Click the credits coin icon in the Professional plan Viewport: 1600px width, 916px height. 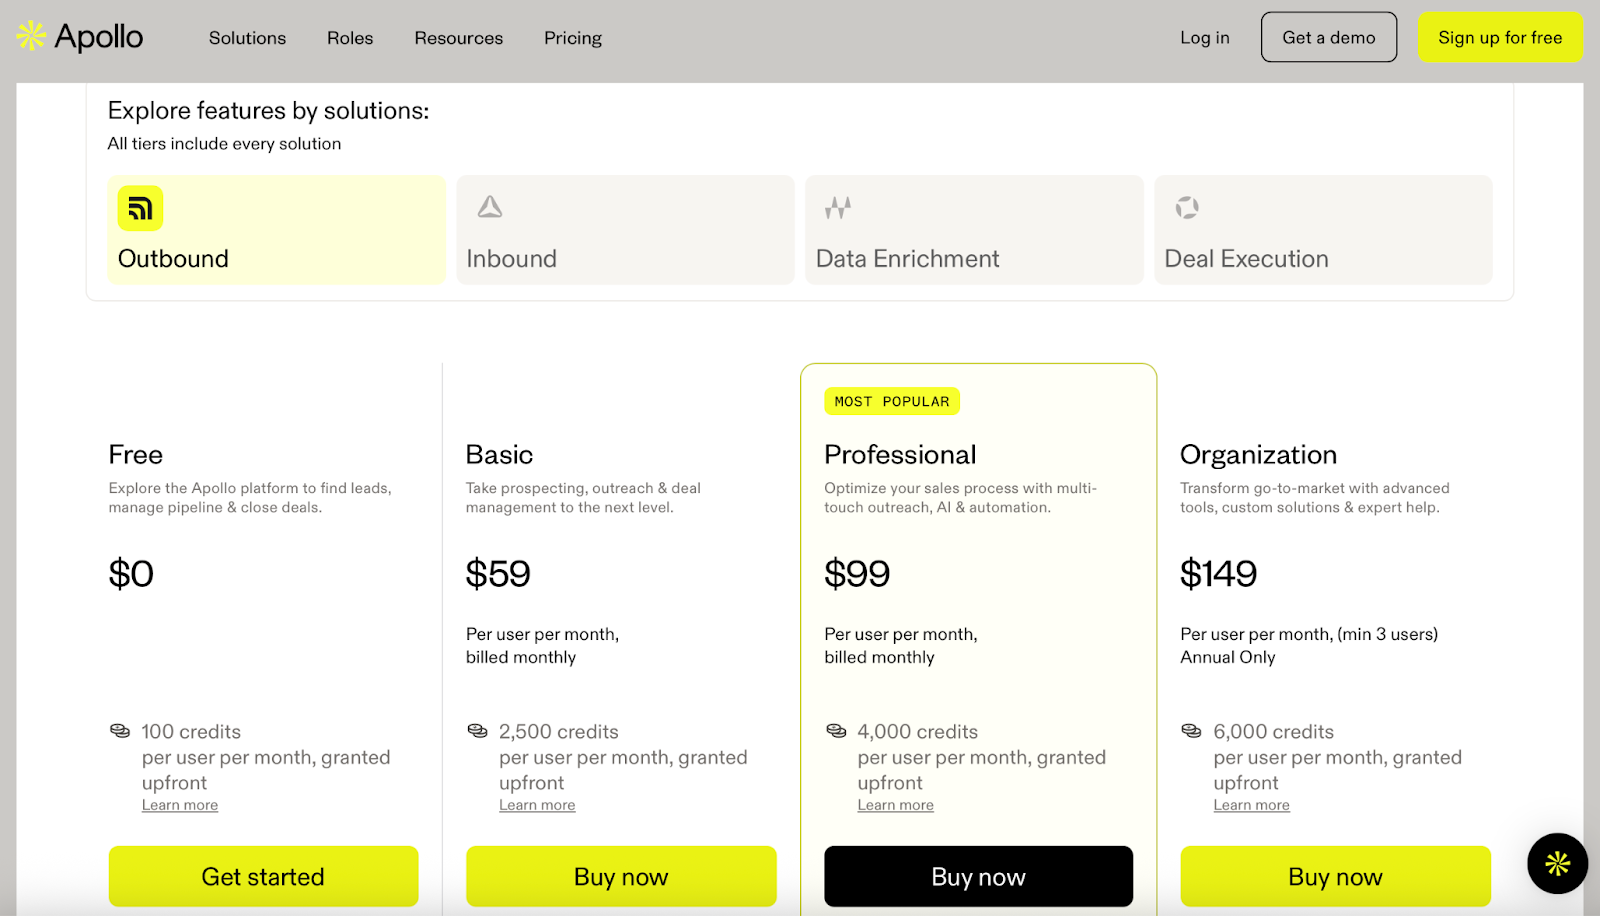click(835, 731)
